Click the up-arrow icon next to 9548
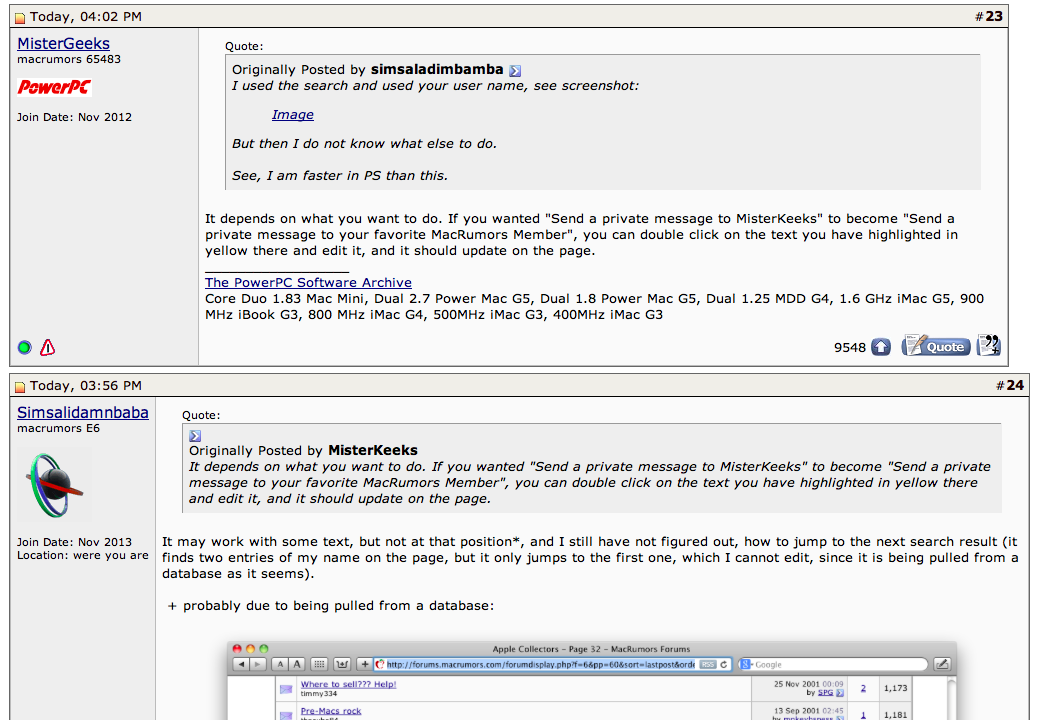This screenshot has width=1039, height=720. 881,347
